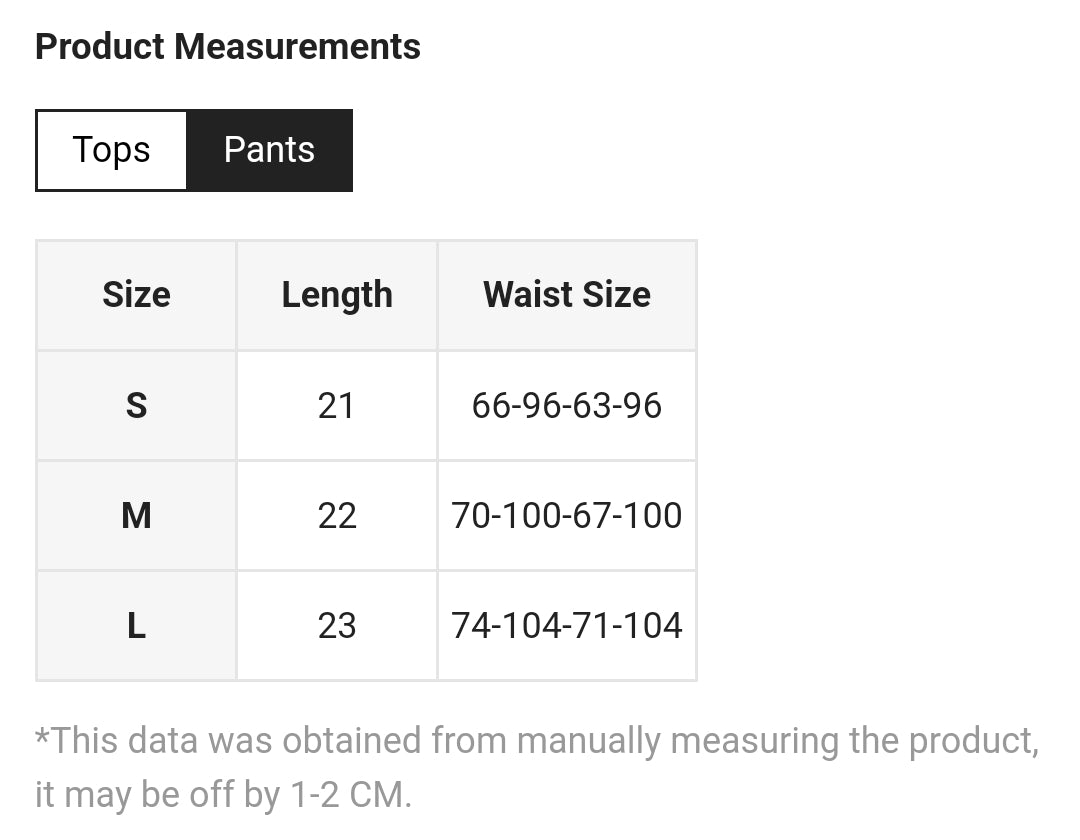
Task: Click the Length column header
Action: 337,295
